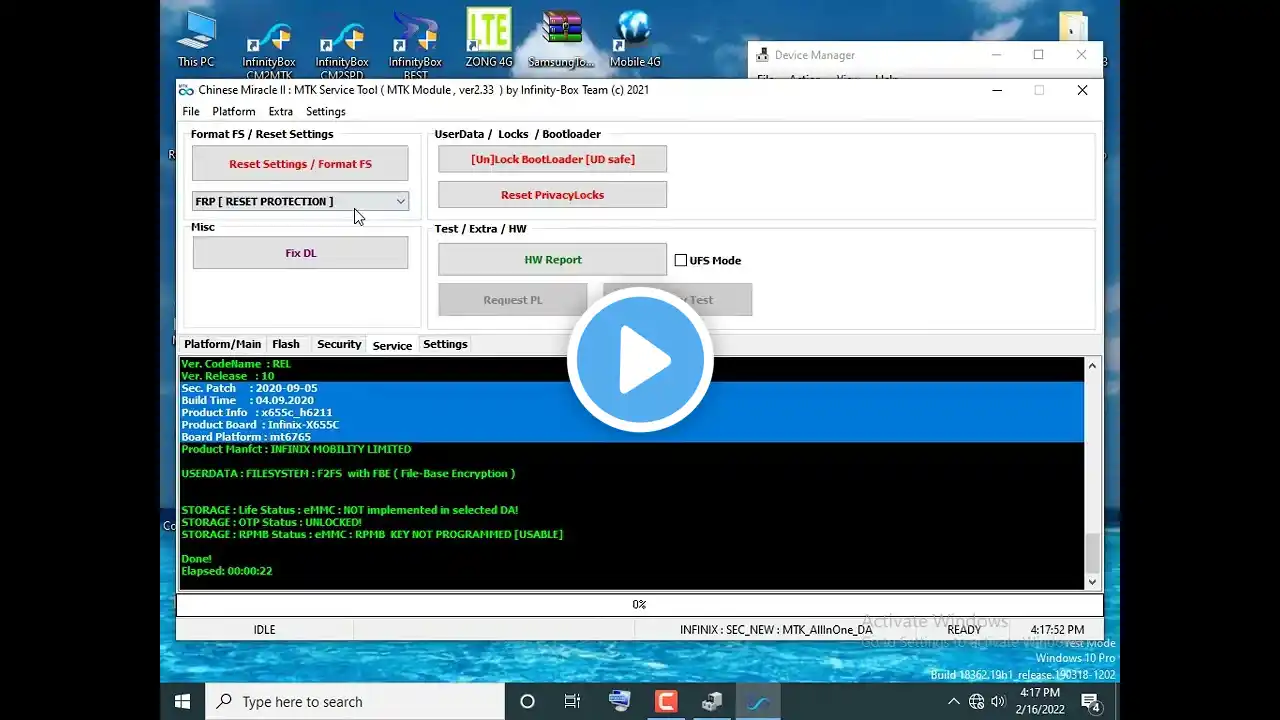
Task: Open volume speaker icon in tray
Action: 998,702
